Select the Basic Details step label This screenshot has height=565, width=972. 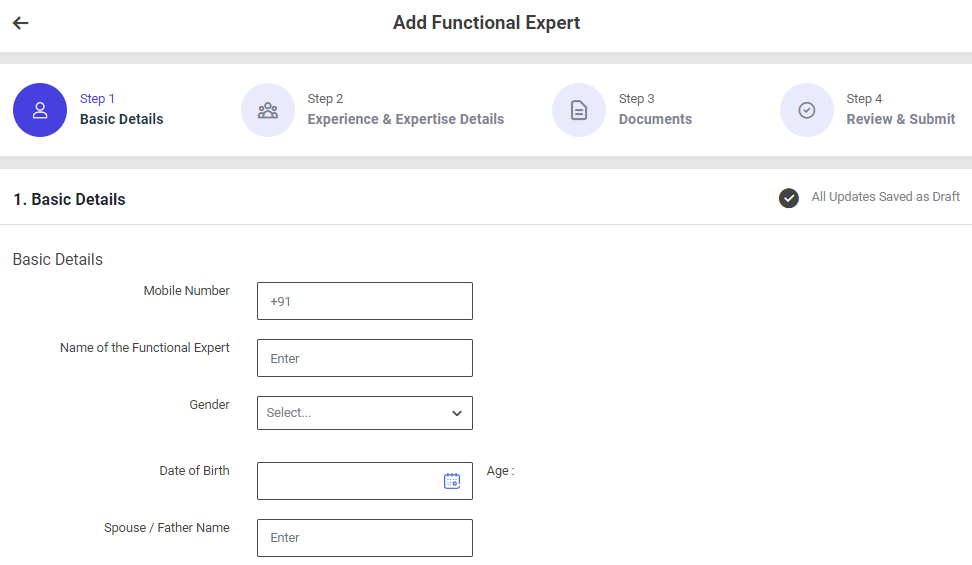click(x=121, y=119)
